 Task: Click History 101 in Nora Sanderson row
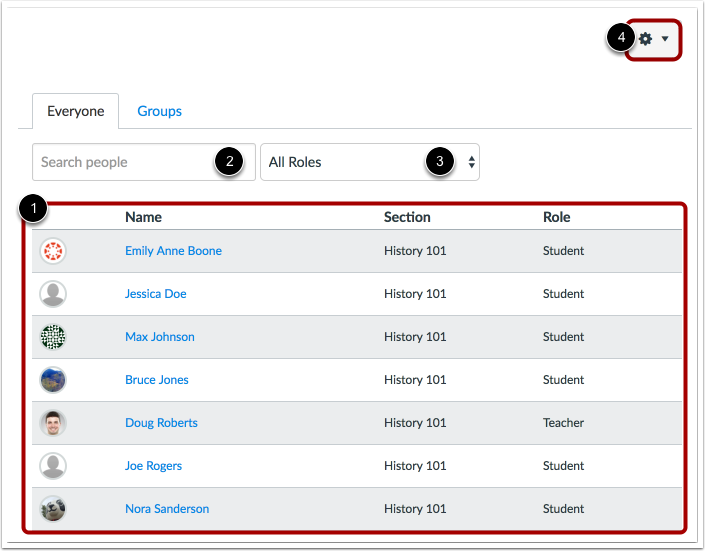[x=415, y=509]
